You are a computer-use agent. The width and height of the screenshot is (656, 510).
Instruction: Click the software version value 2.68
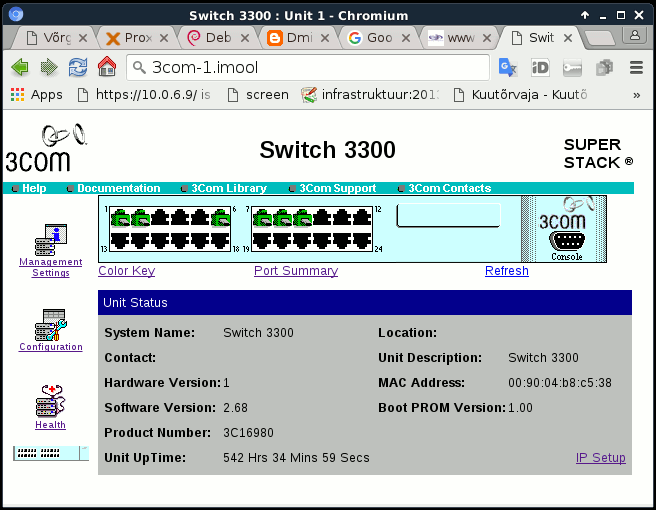tap(235, 408)
